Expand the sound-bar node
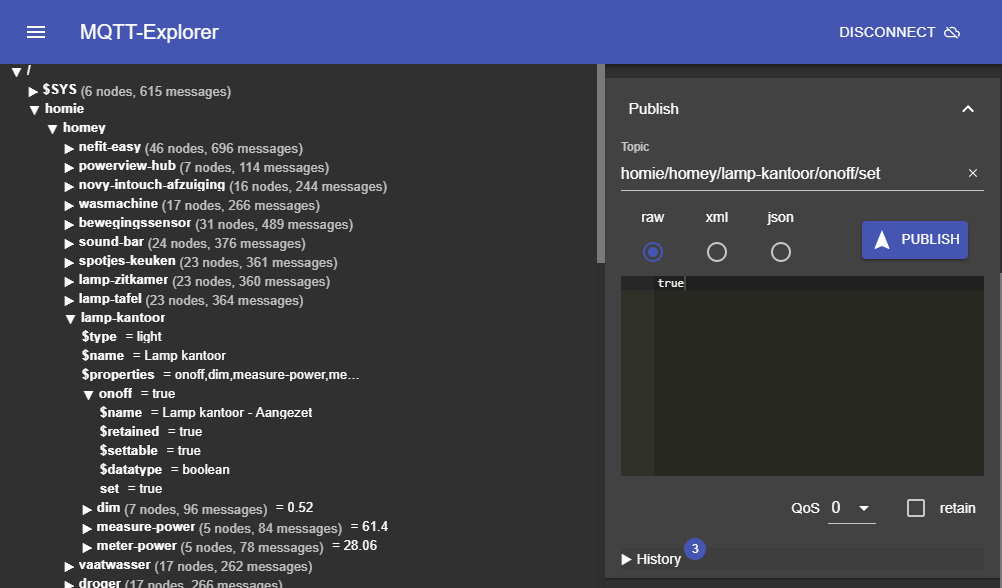This screenshot has width=1002, height=588. 69,244
